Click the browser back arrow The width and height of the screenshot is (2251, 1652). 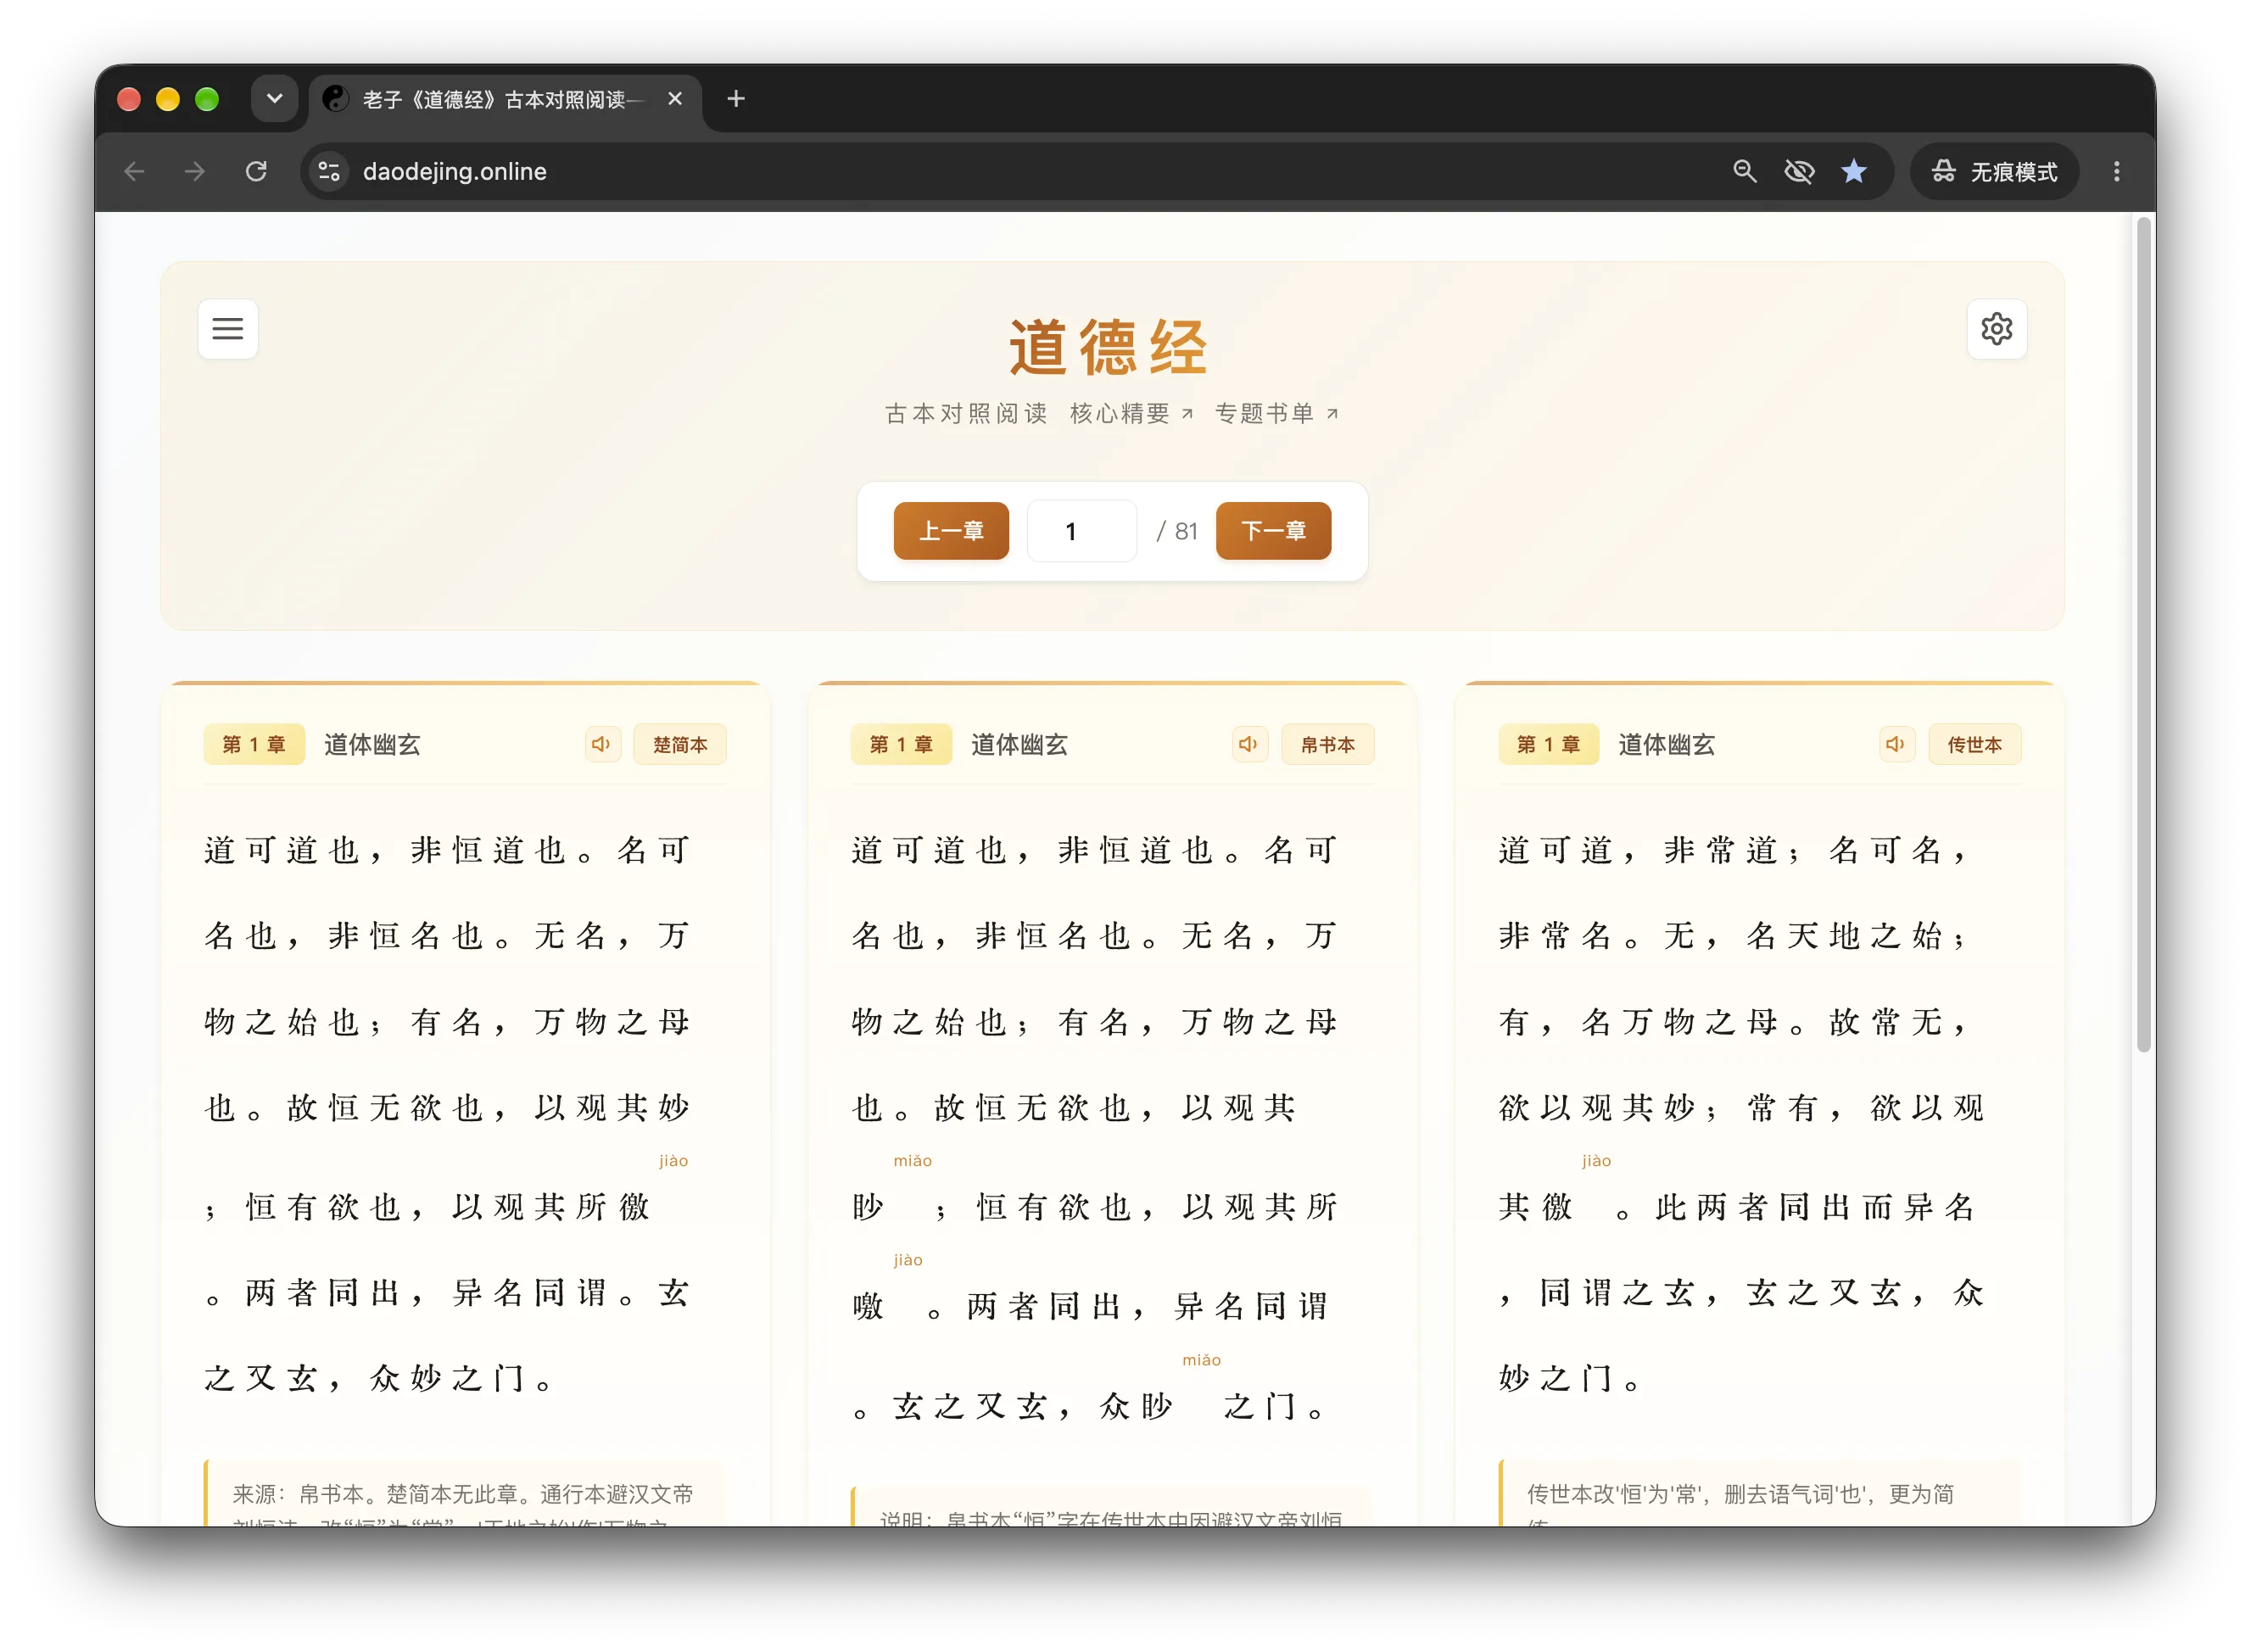[x=135, y=171]
